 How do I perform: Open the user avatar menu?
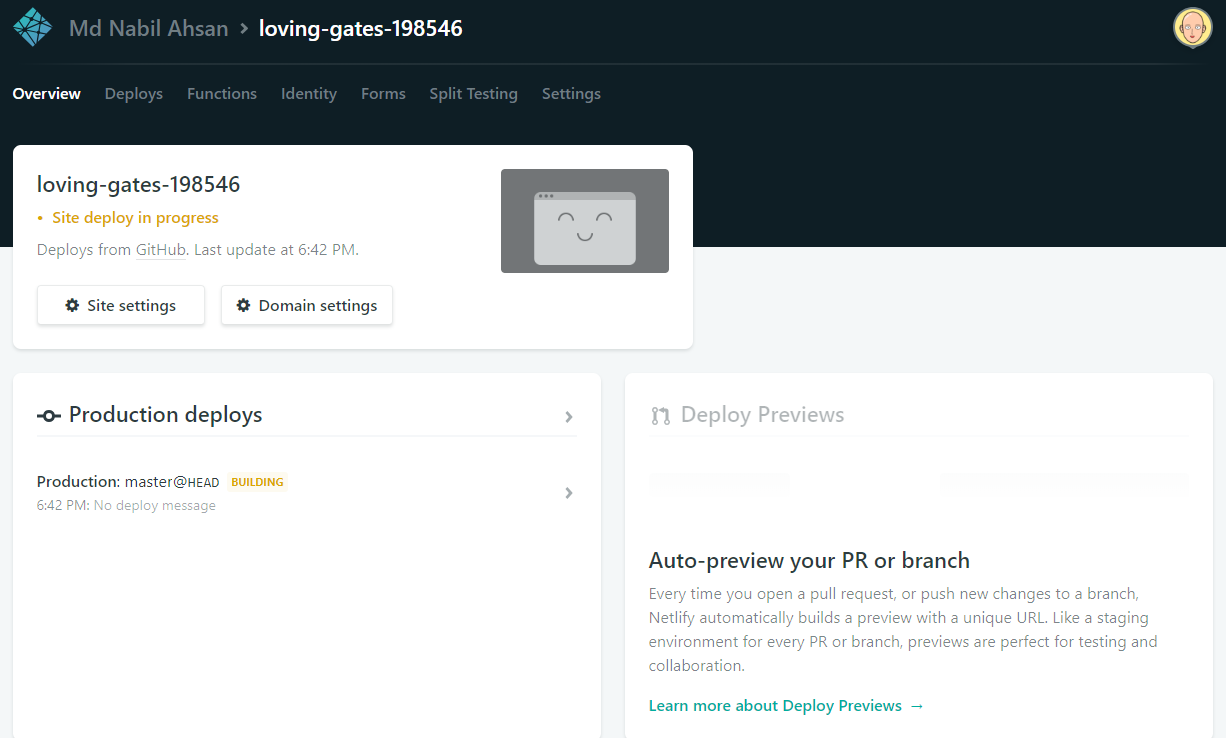1192,27
